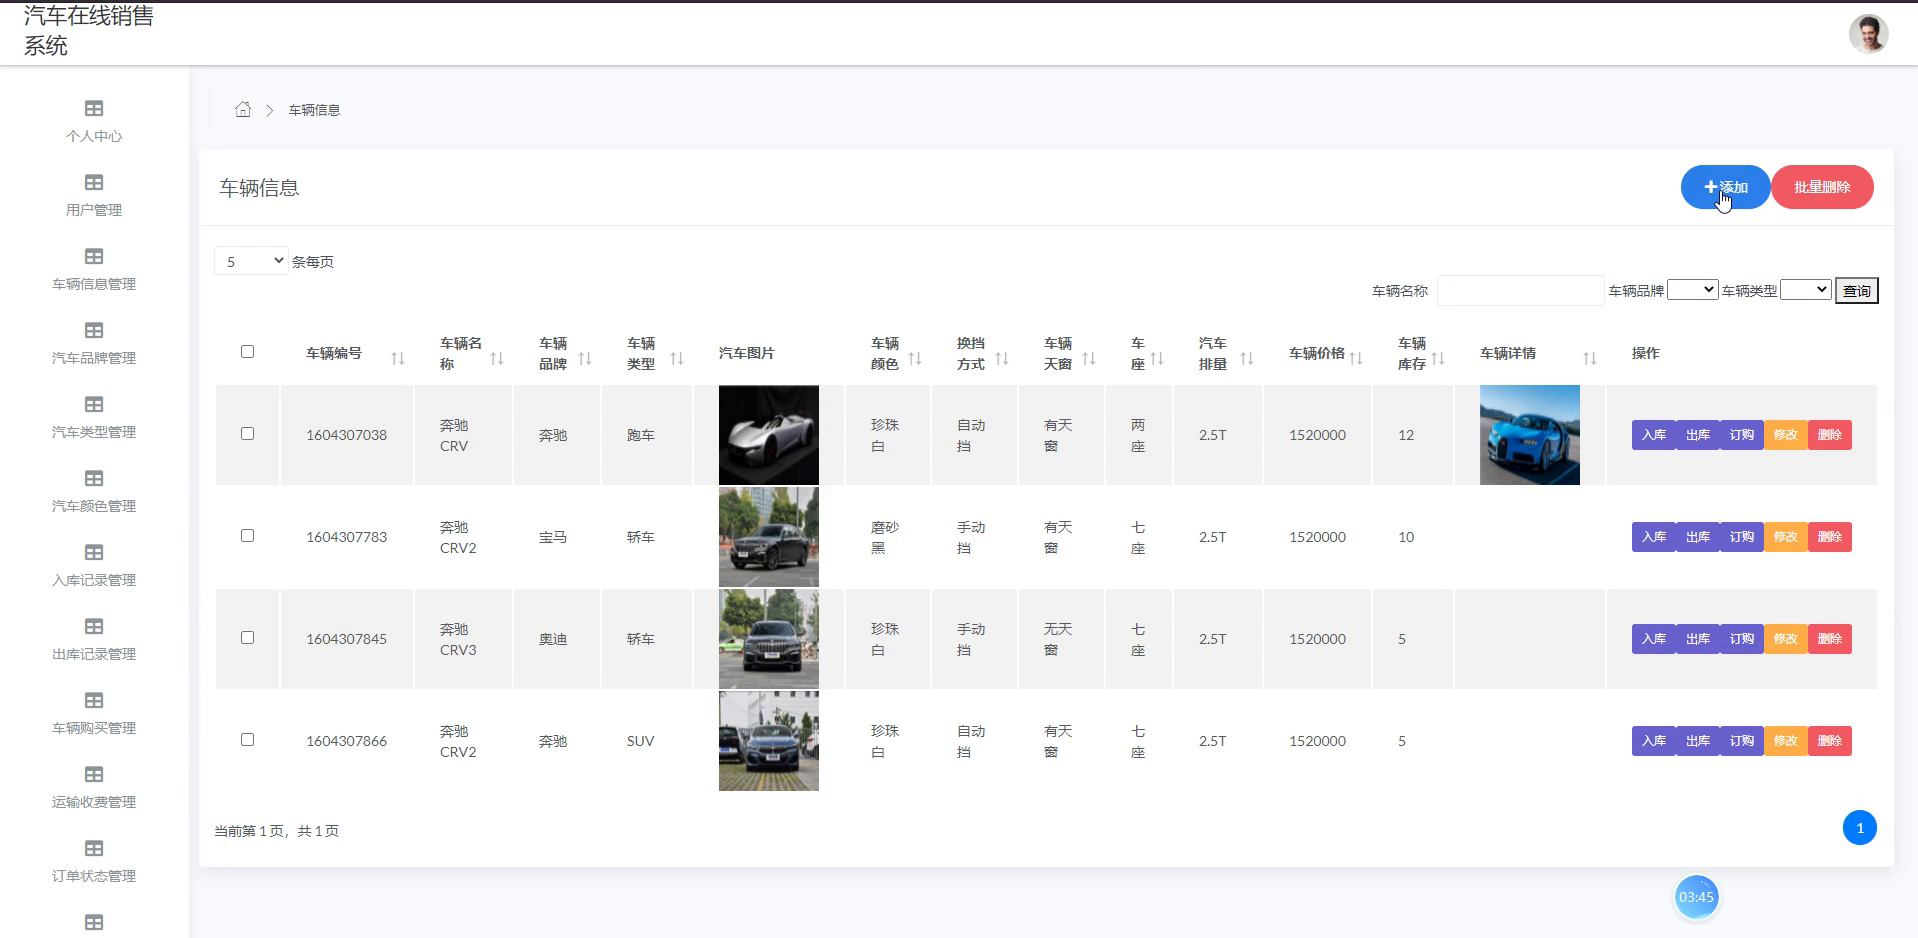Viewport: 1918px width, 938px height.
Task: Sort by 车辆编号 column arrows
Action: tap(398, 358)
